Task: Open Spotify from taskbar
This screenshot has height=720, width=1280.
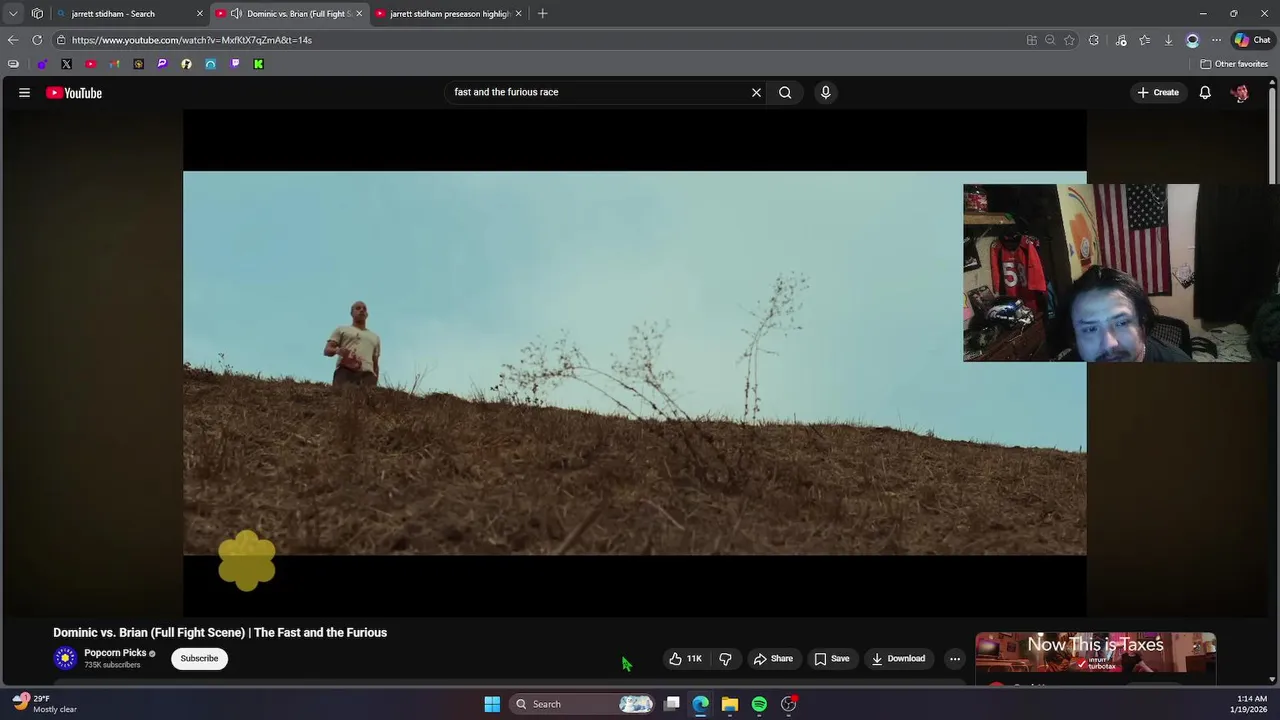Action: pyautogui.click(x=759, y=704)
